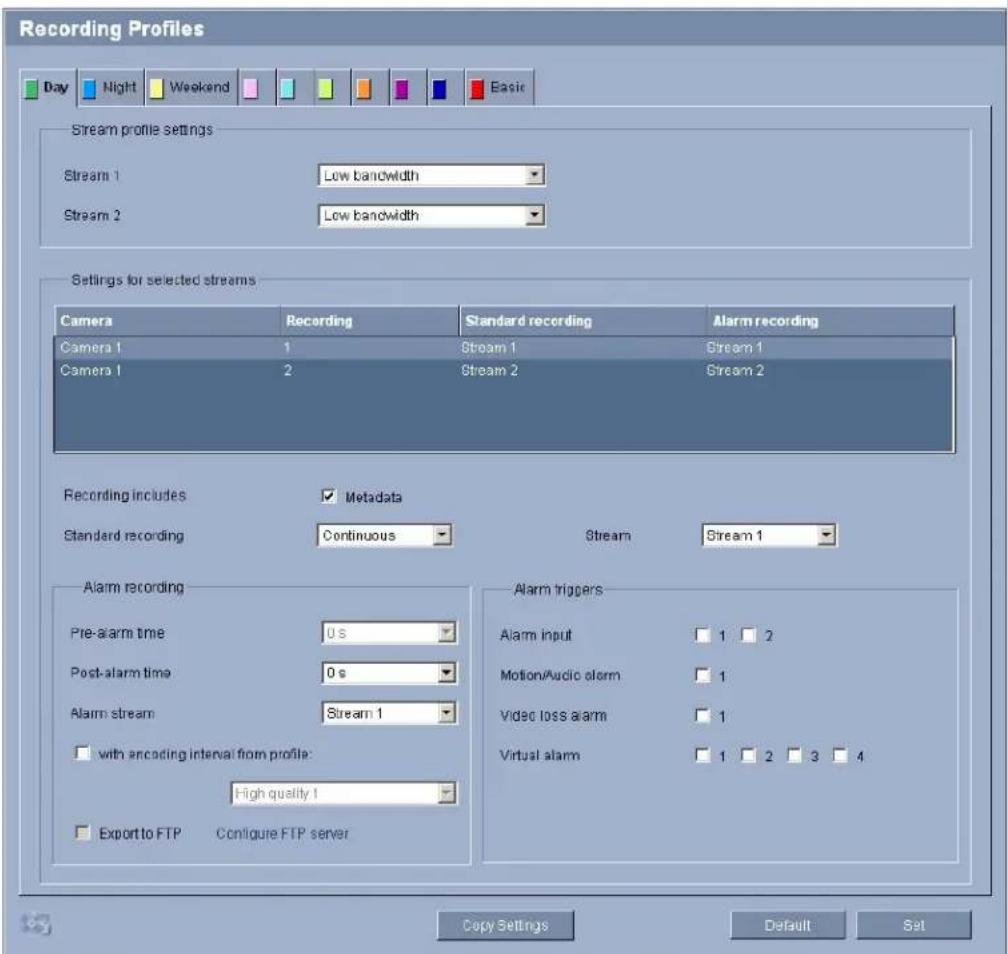Check Video loss alarm 1

(x=703, y=715)
